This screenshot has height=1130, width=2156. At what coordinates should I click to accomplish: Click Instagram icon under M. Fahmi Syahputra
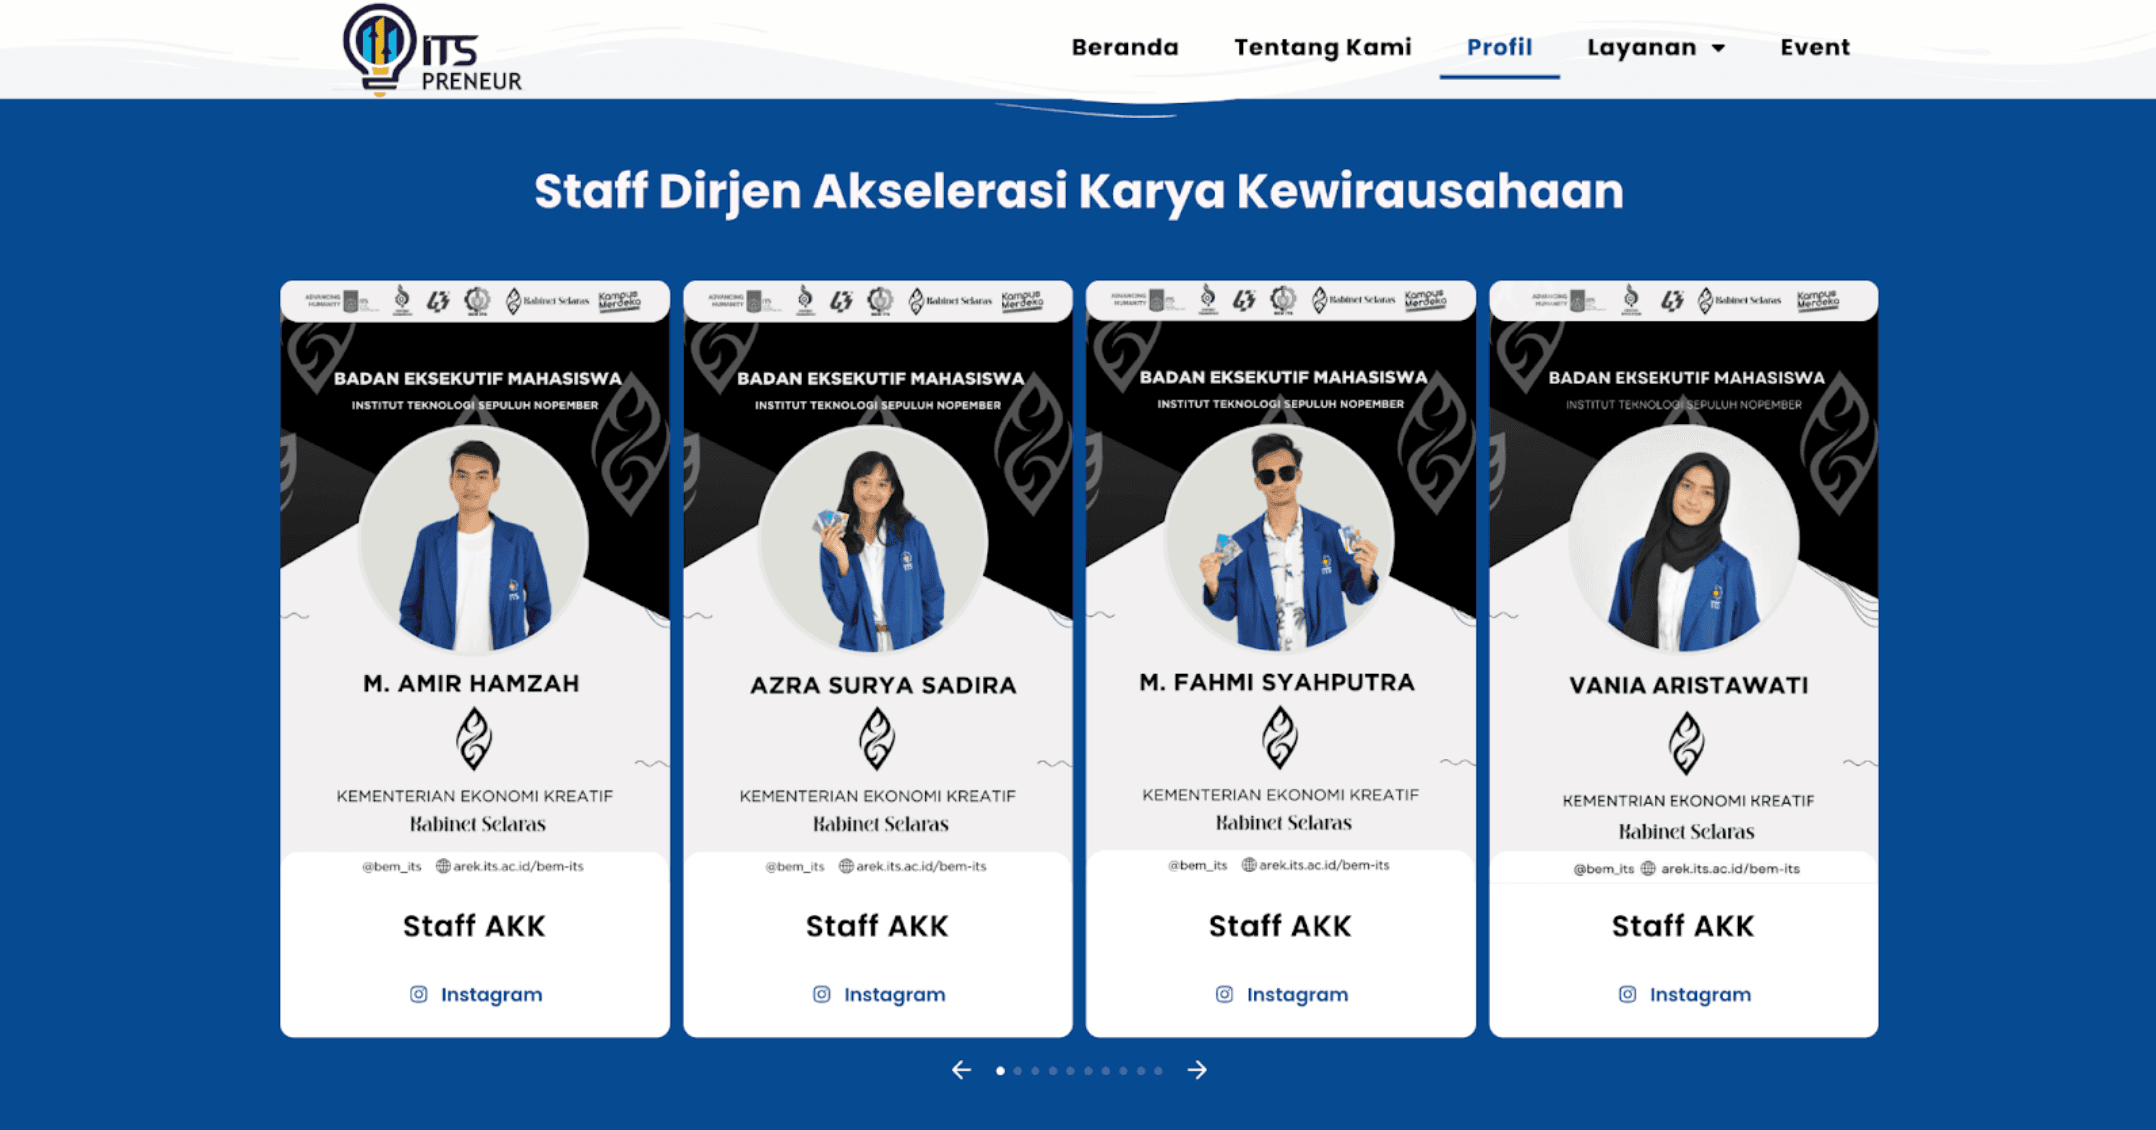tap(1224, 994)
